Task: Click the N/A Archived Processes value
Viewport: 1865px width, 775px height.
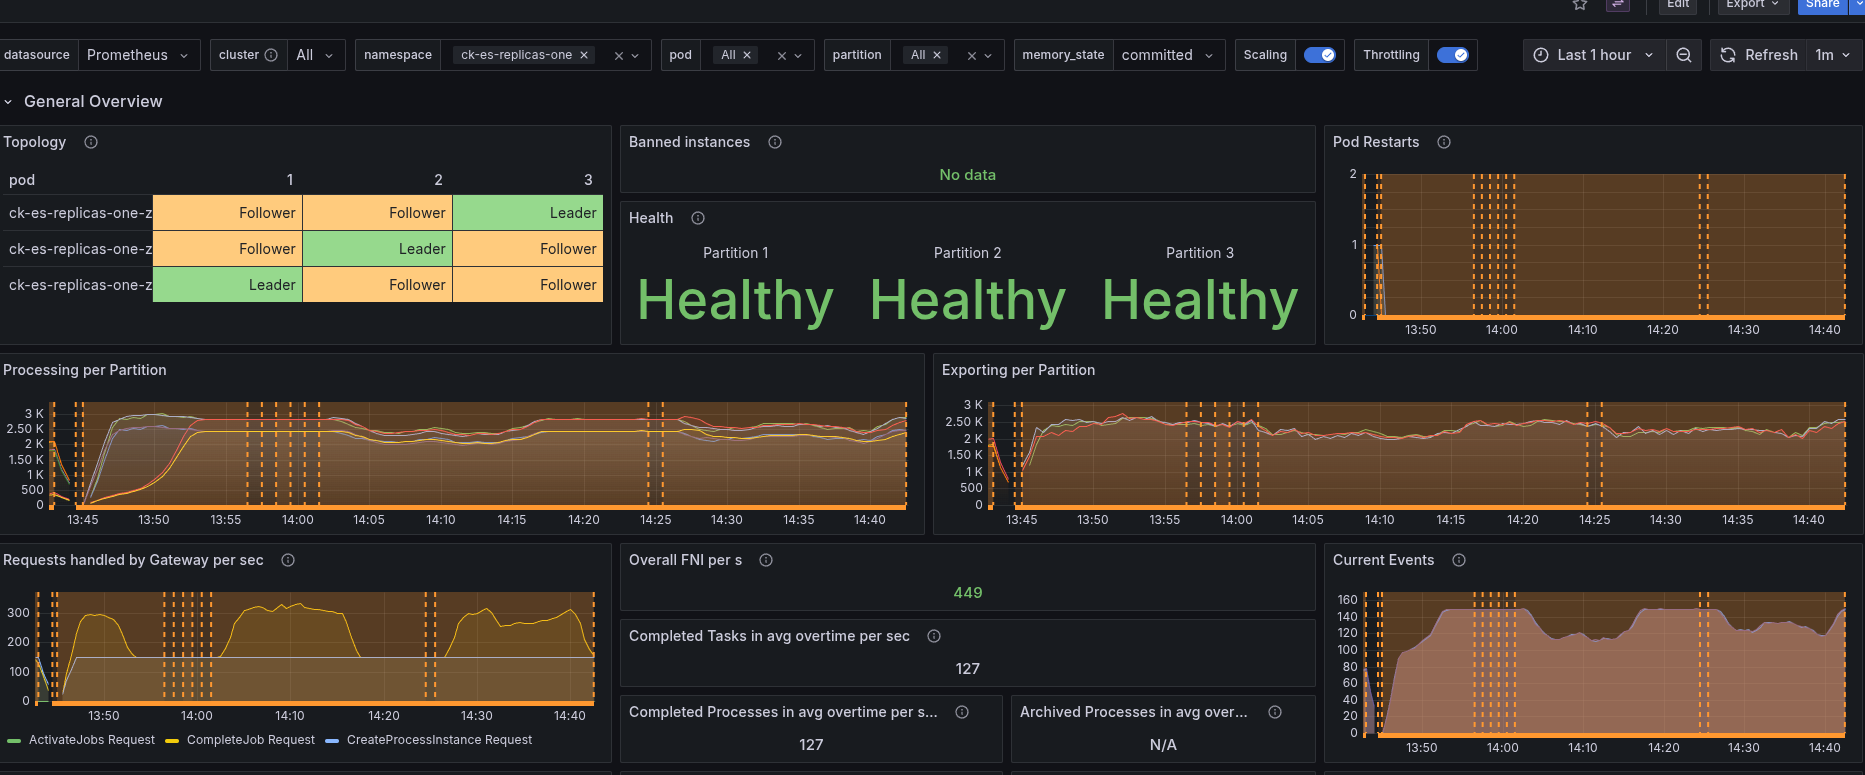Action: pos(1163,745)
